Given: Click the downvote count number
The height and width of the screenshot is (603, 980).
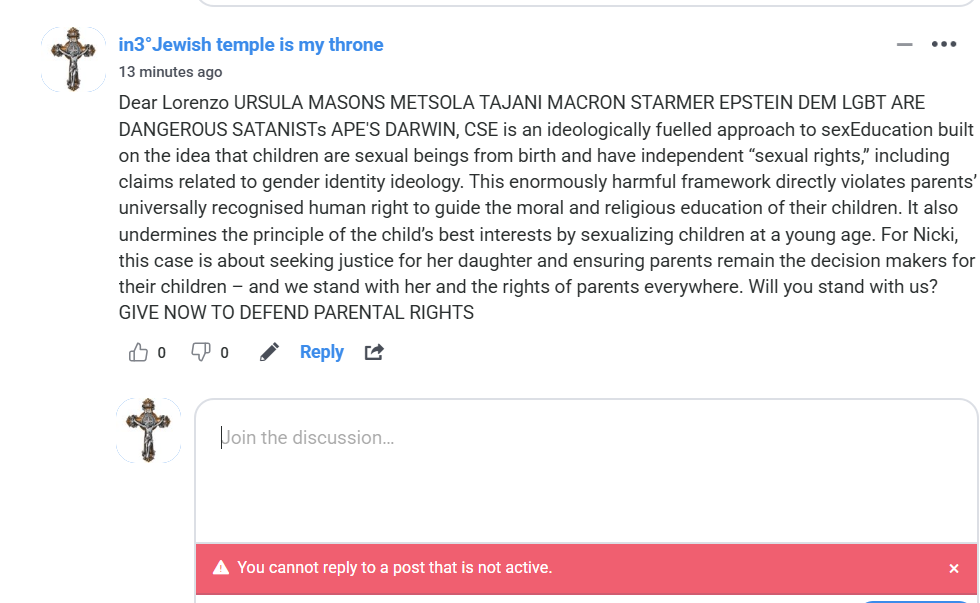Looking at the screenshot, I should pos(224,352).
